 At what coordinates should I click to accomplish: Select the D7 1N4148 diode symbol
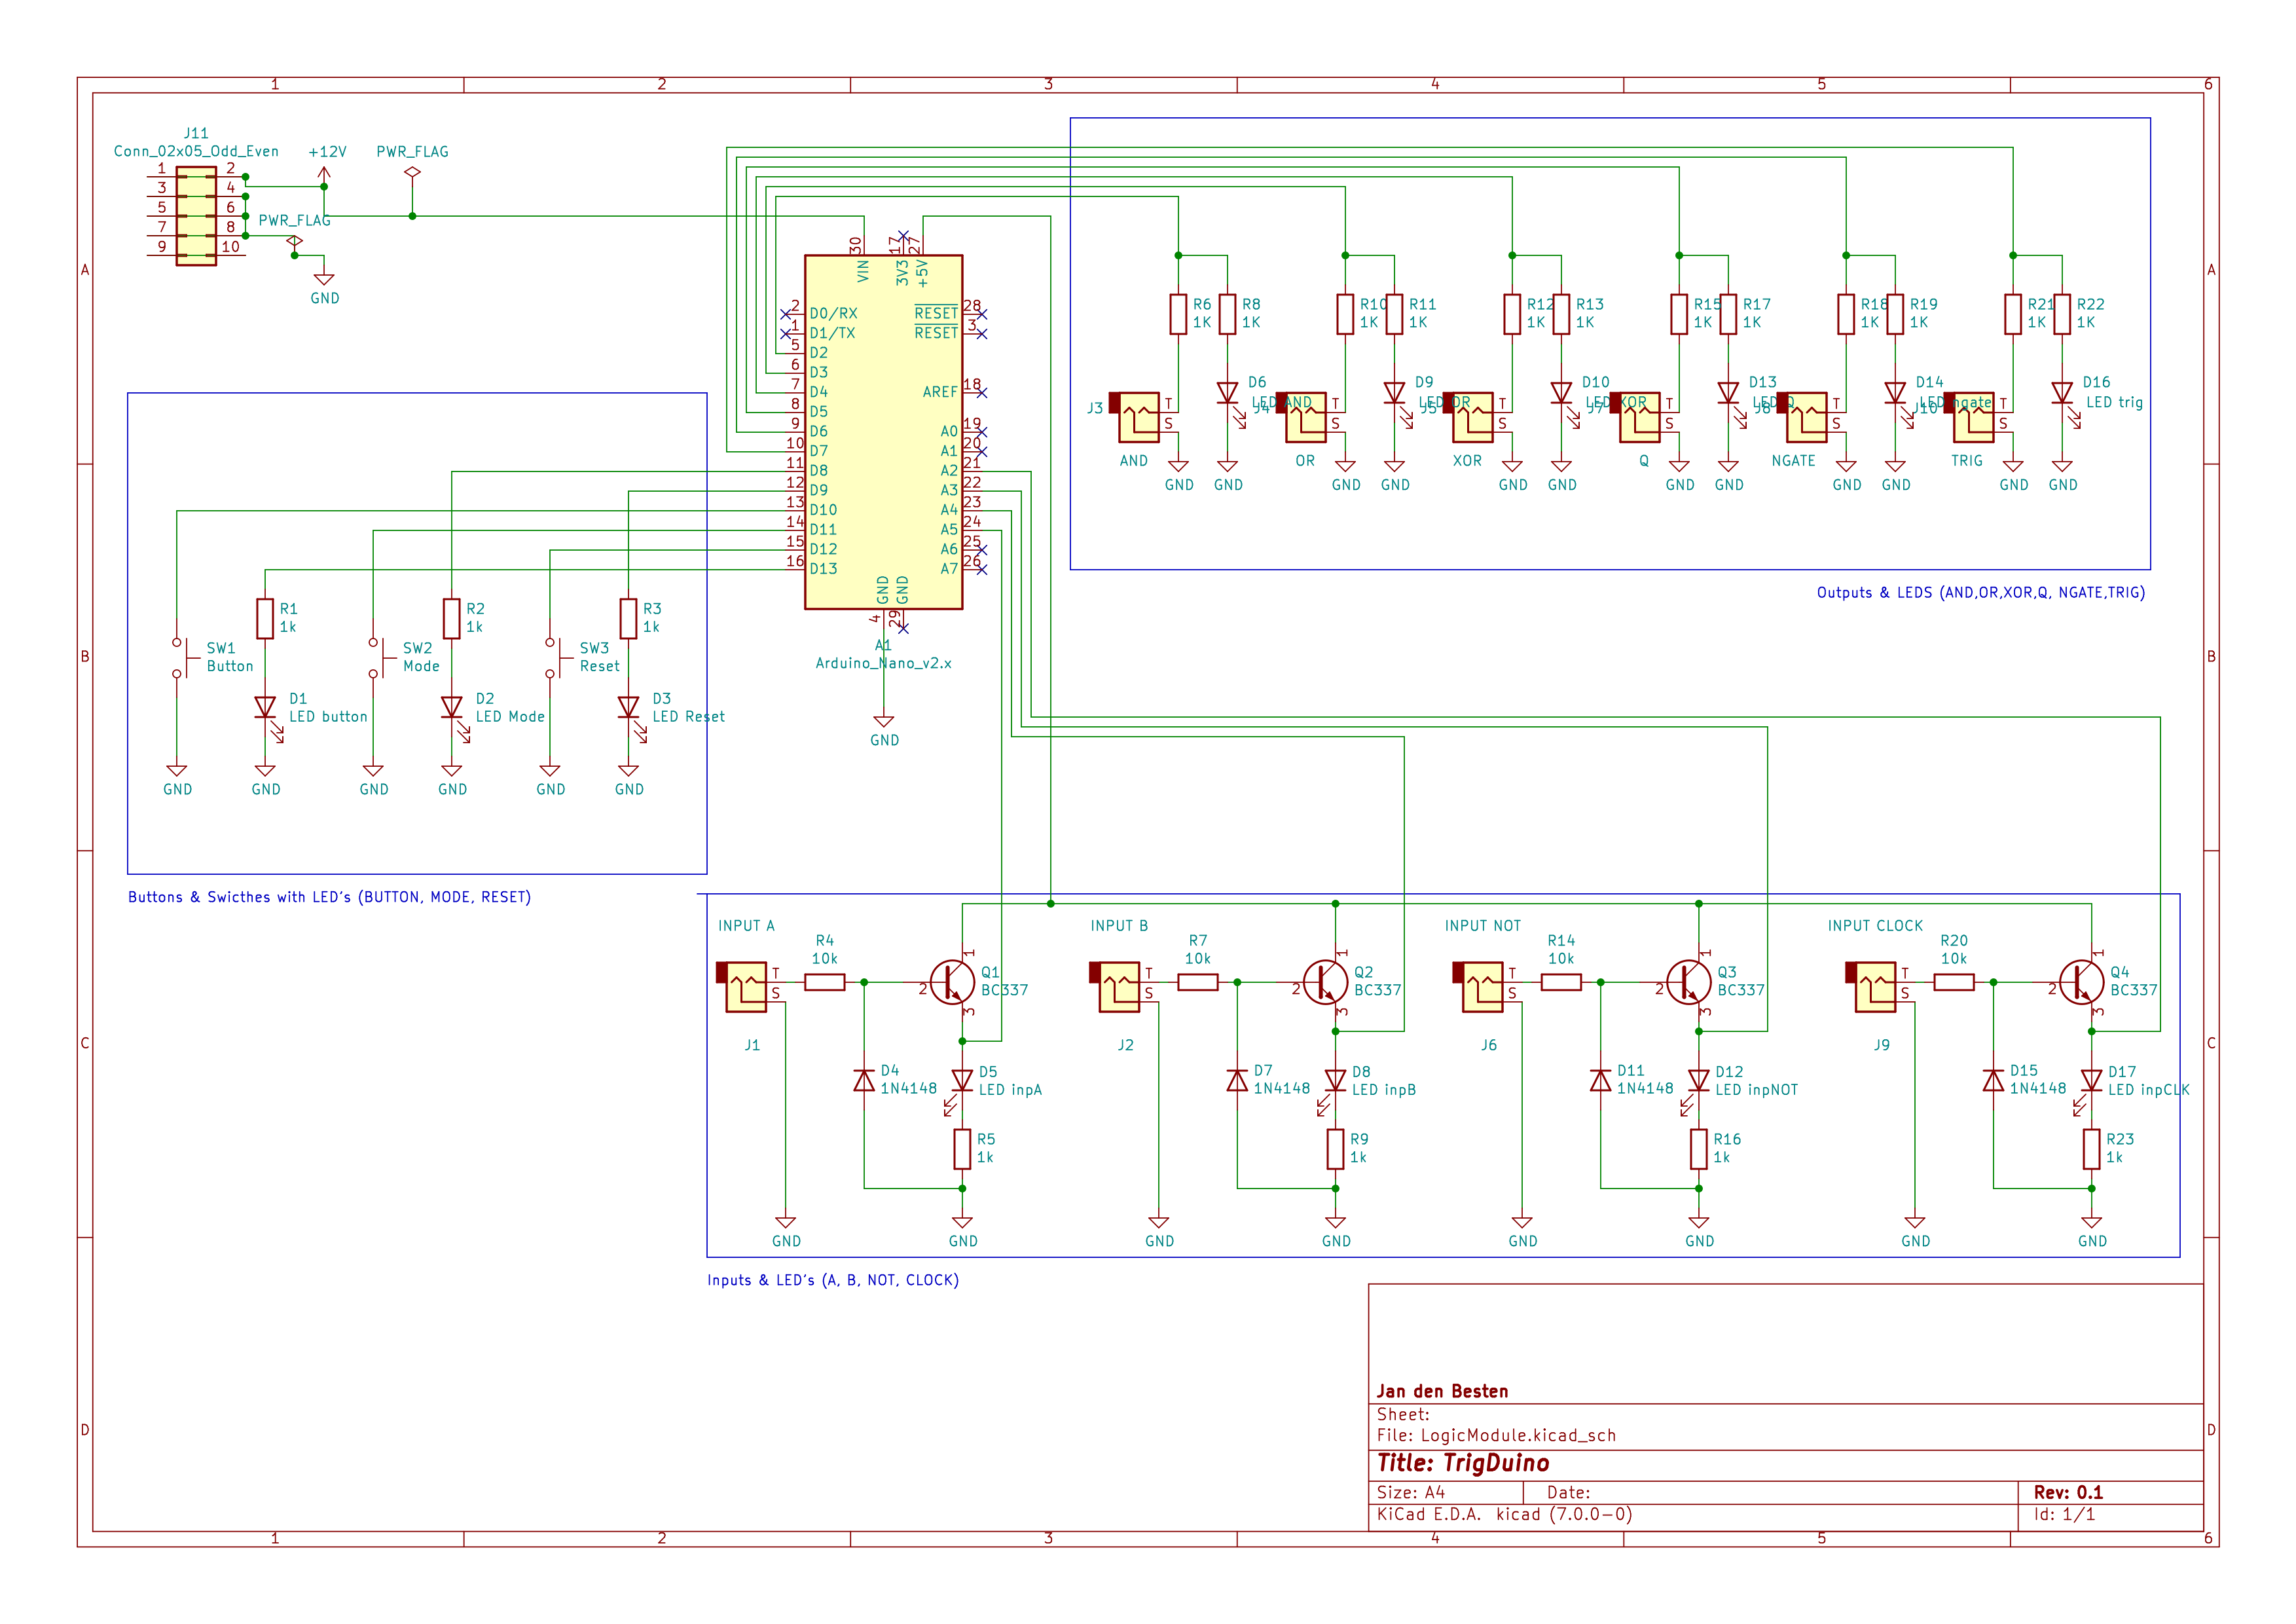point(1237,1080)
